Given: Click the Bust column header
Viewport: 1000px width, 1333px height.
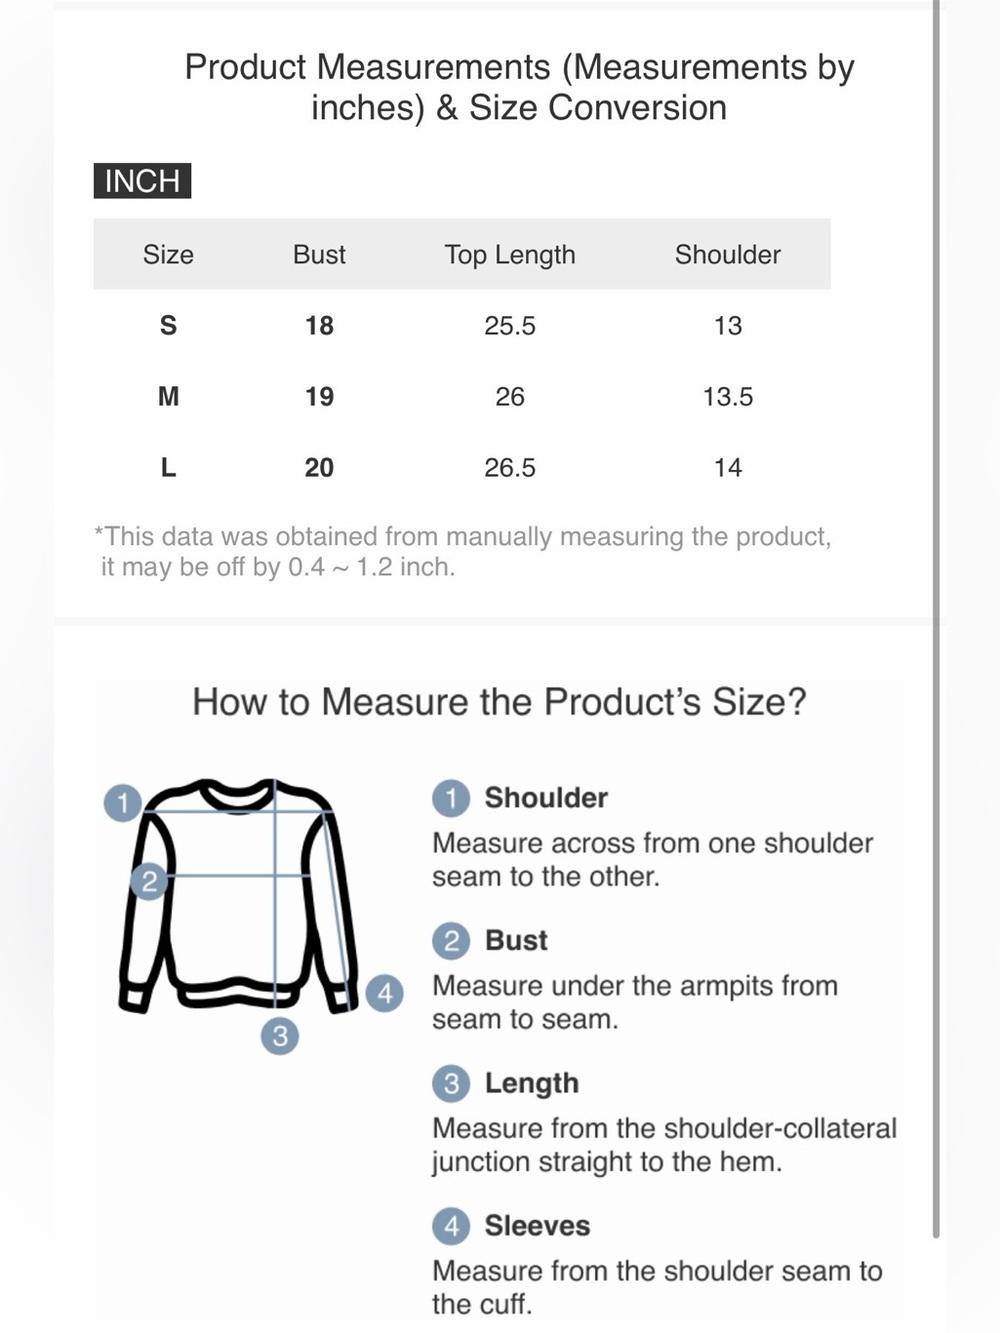Looking at the screenshot, I should (319, 255).
